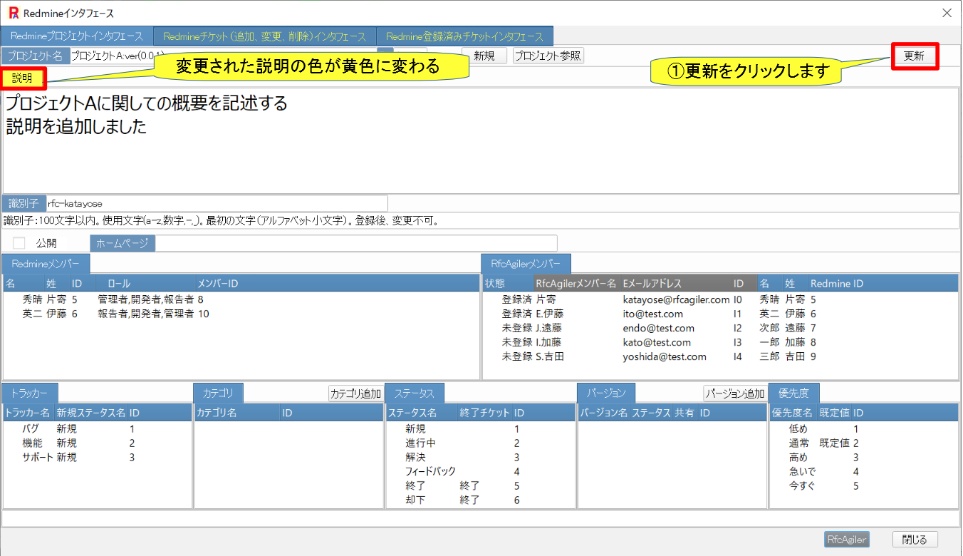
Task: Click RfcAgilerメンバー名 column header
Action: 575,283
